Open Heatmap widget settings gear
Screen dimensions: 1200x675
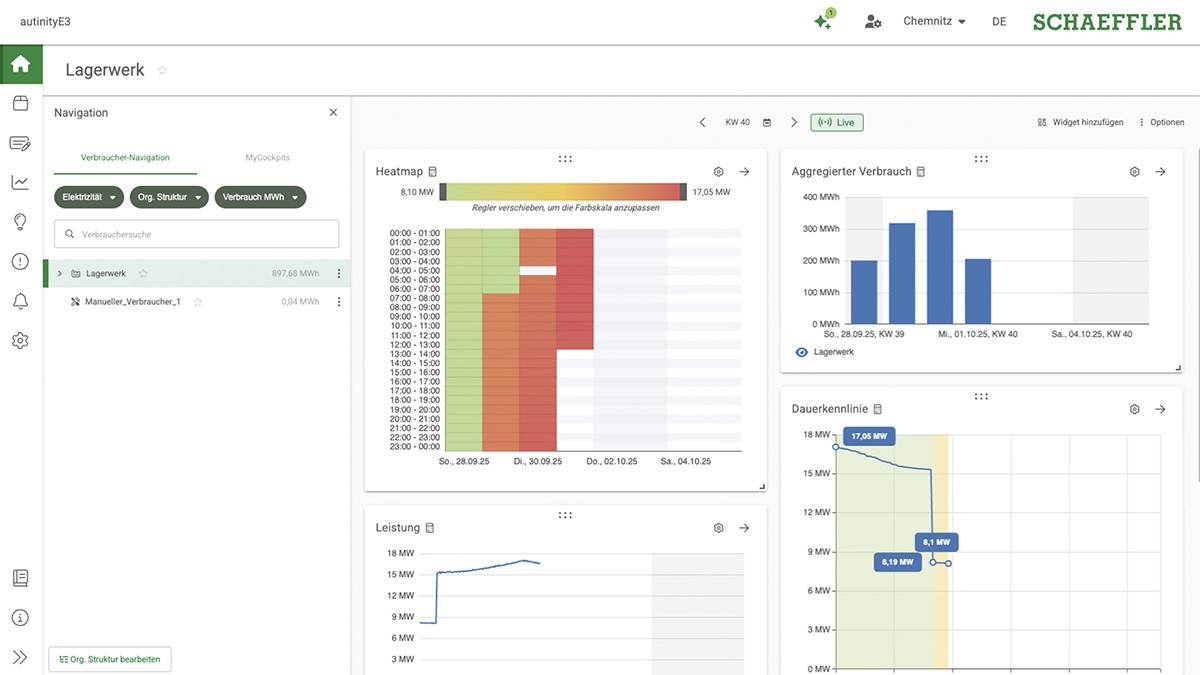point(718,172)
